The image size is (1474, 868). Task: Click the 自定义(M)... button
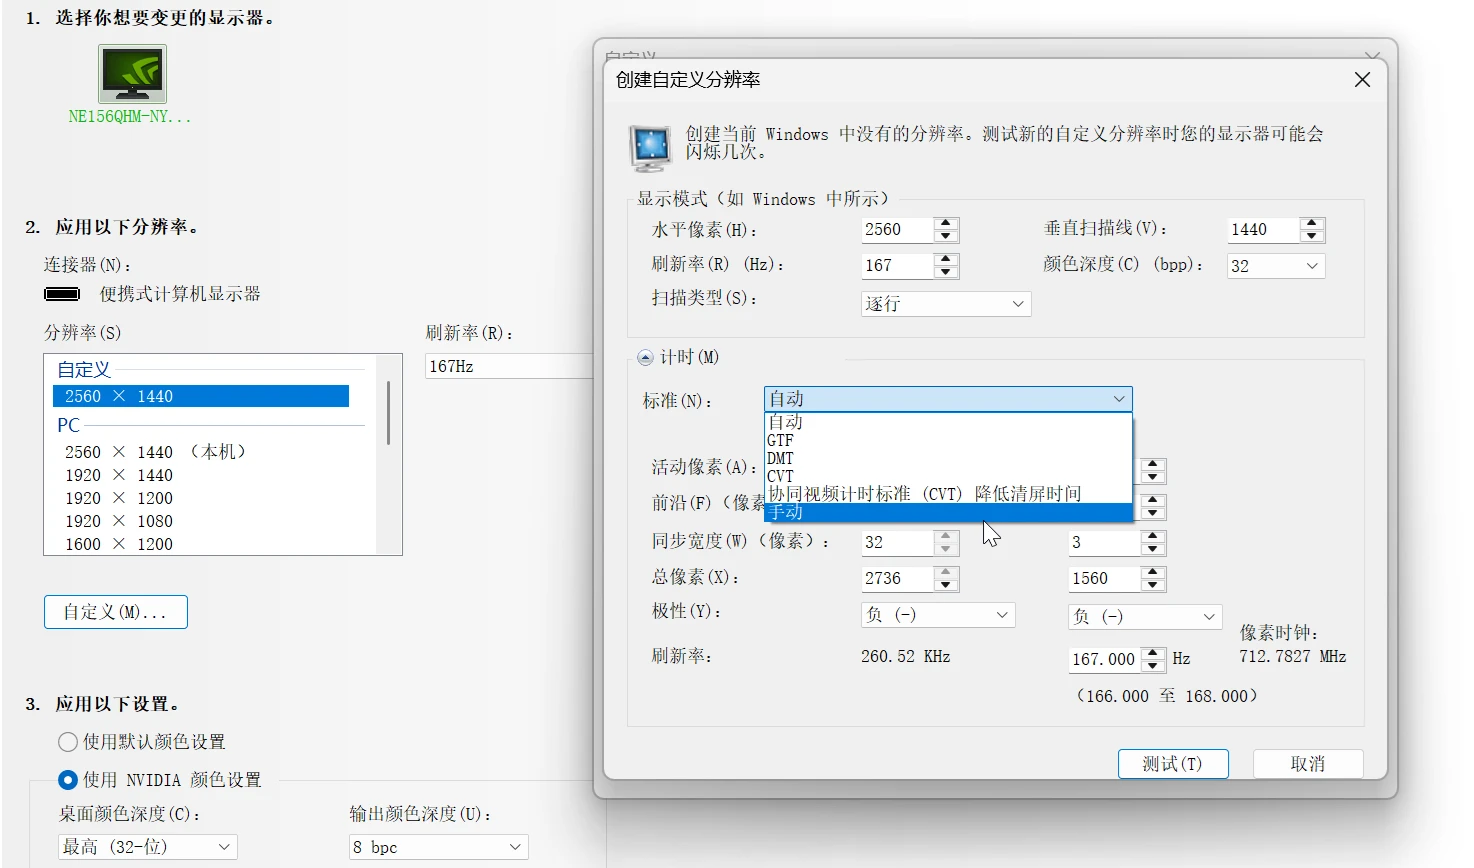(115, 611)
